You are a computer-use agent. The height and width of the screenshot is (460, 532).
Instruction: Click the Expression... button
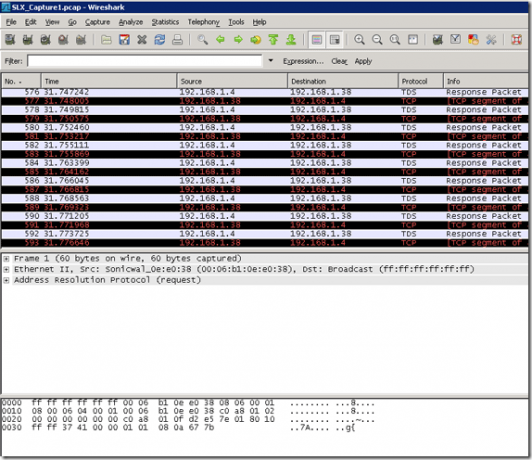tap(303, 61)
